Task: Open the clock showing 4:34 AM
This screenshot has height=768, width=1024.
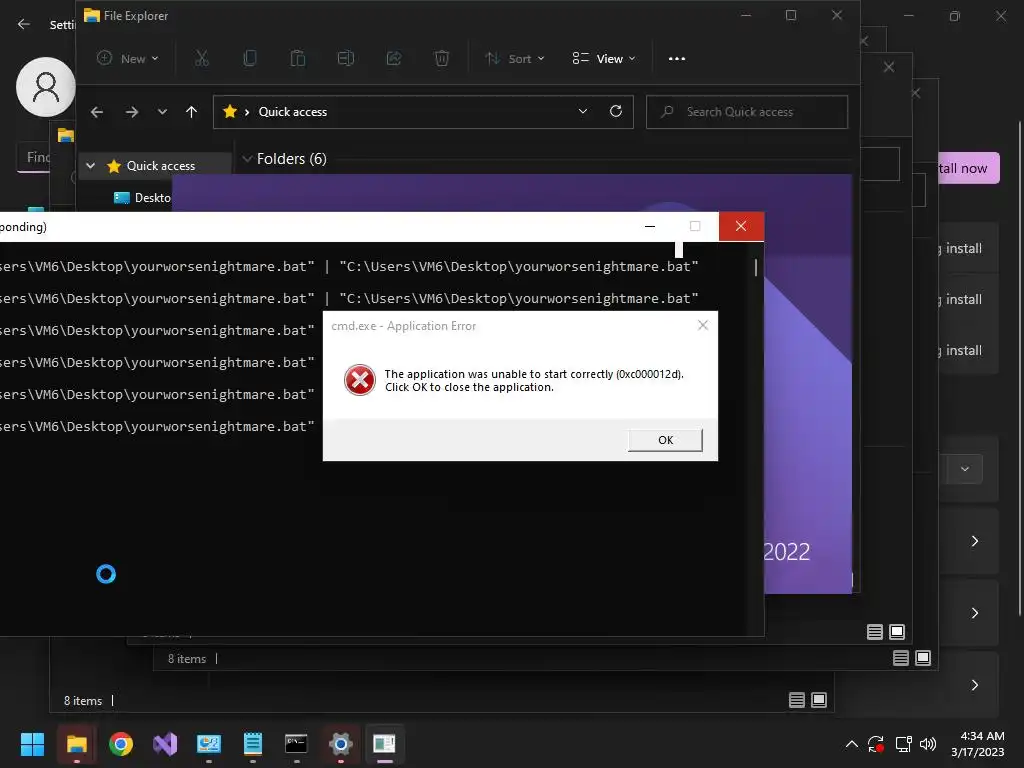Action: [x=978, y=744]
